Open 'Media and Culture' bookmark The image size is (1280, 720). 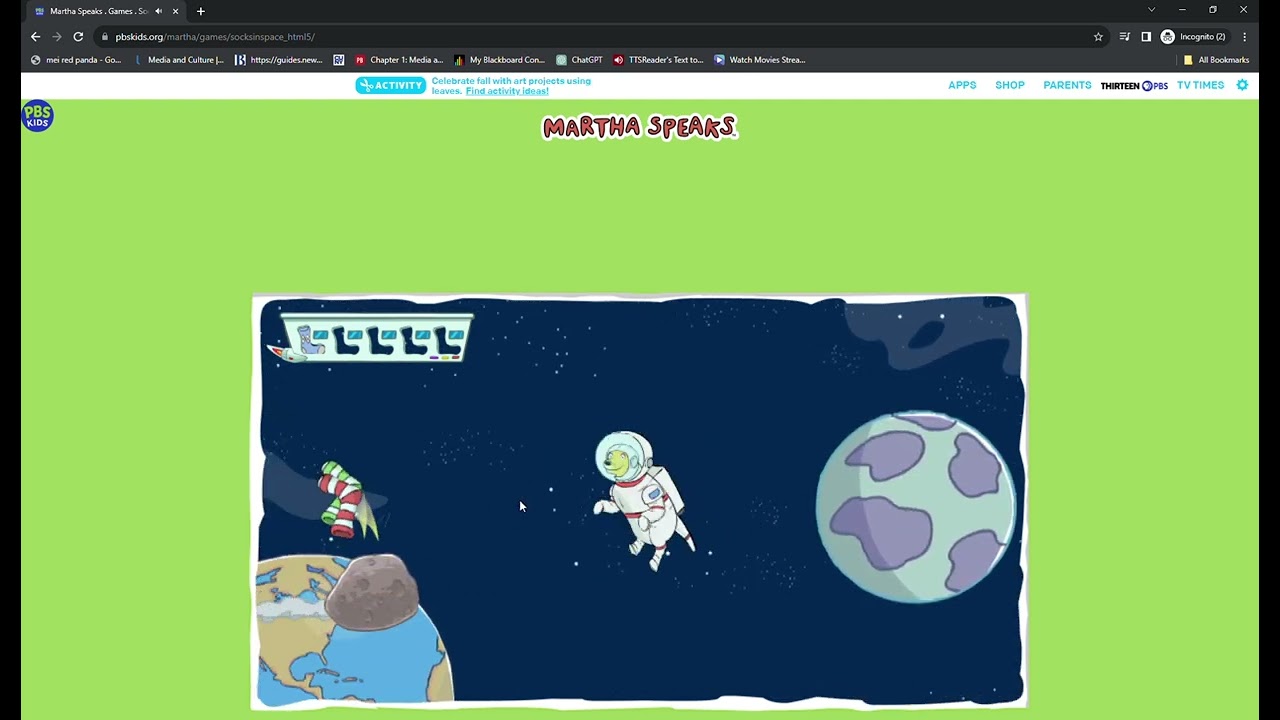178,60
